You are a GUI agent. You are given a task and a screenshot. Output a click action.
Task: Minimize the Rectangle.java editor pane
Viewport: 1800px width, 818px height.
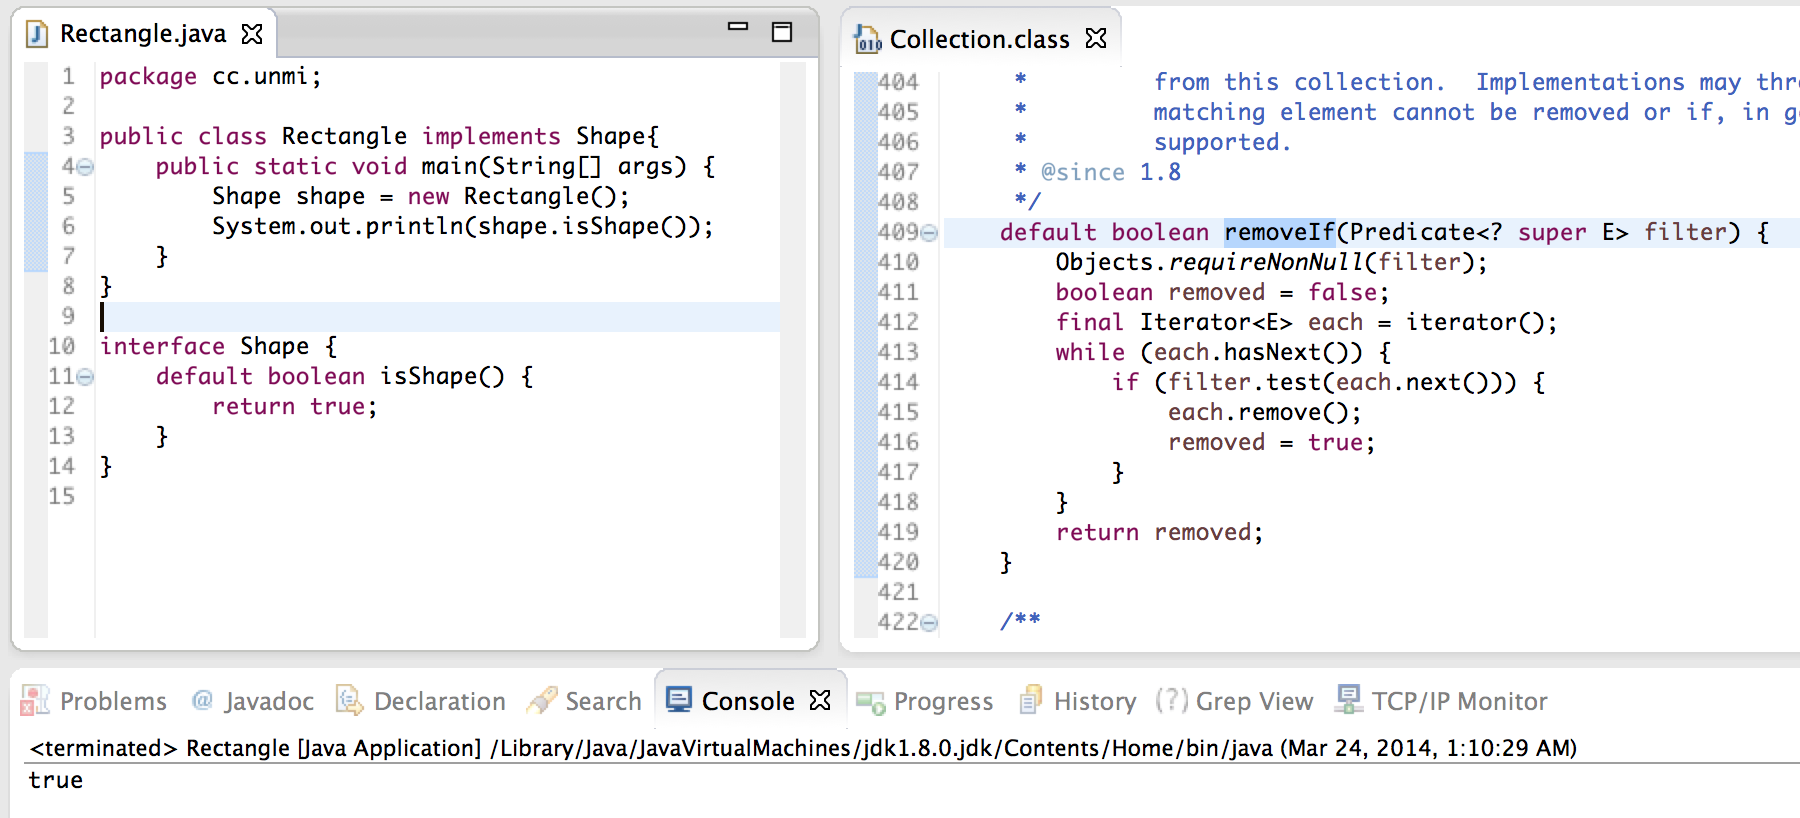click(738, 27)
